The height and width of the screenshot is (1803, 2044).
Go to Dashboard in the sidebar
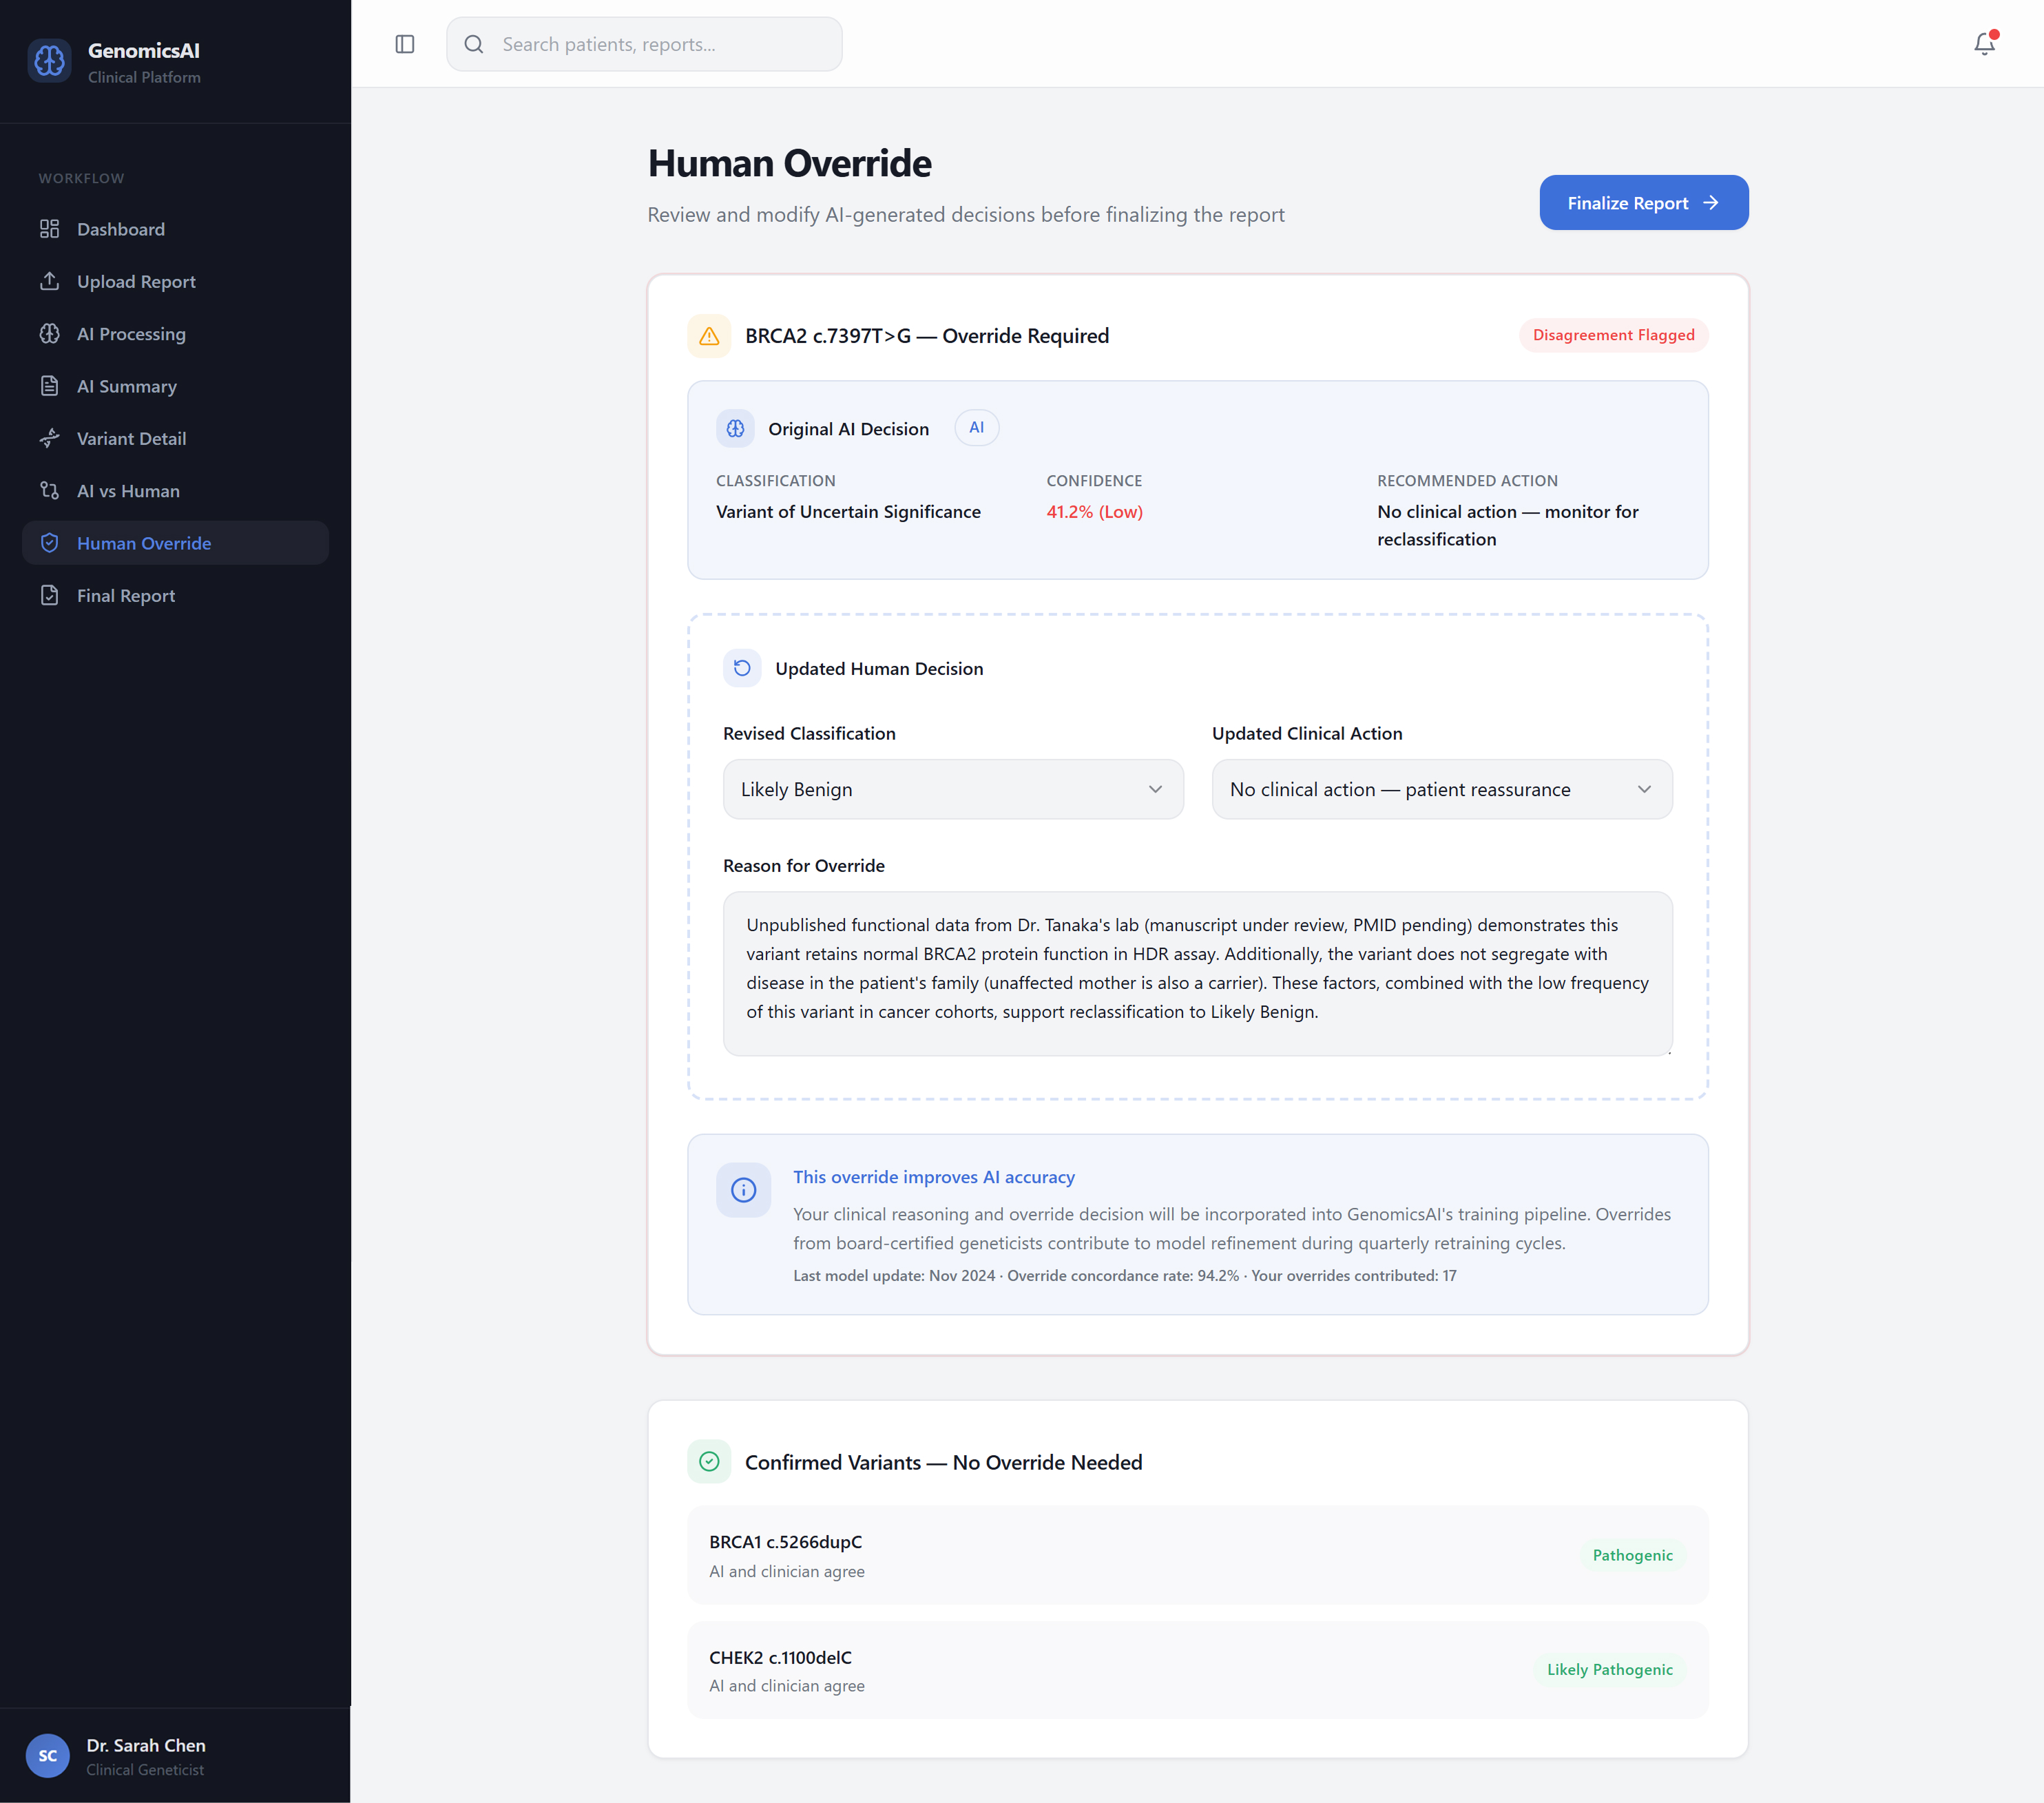coord(175,229)
